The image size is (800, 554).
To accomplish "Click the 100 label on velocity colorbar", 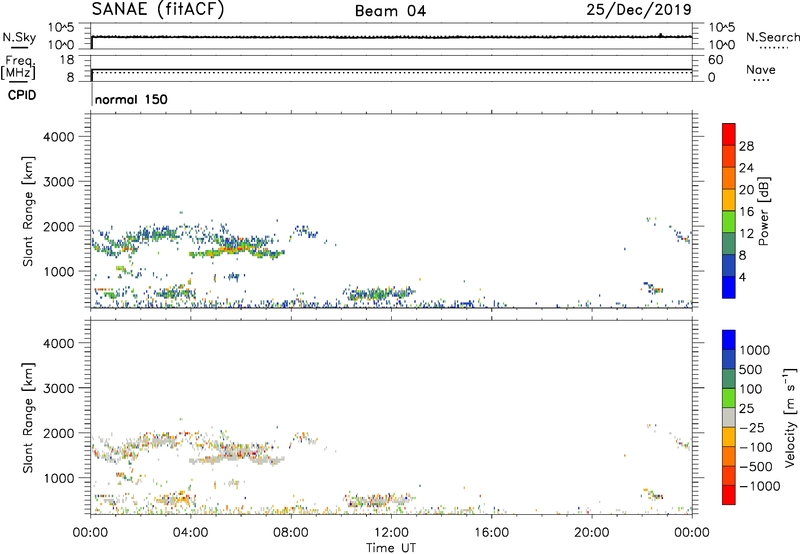I will [751, 389].
